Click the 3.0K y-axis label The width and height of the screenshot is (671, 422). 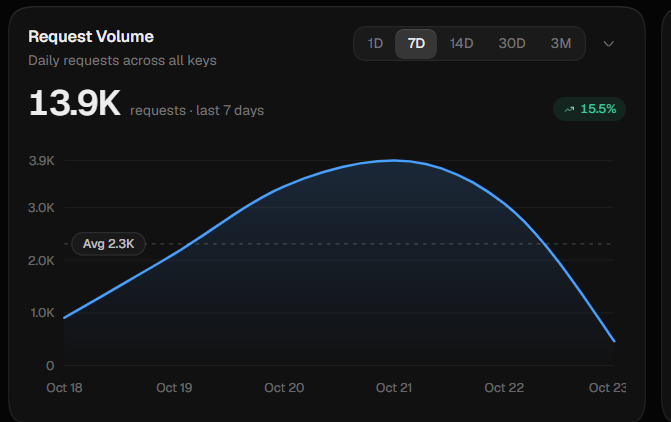coord(42,208)
